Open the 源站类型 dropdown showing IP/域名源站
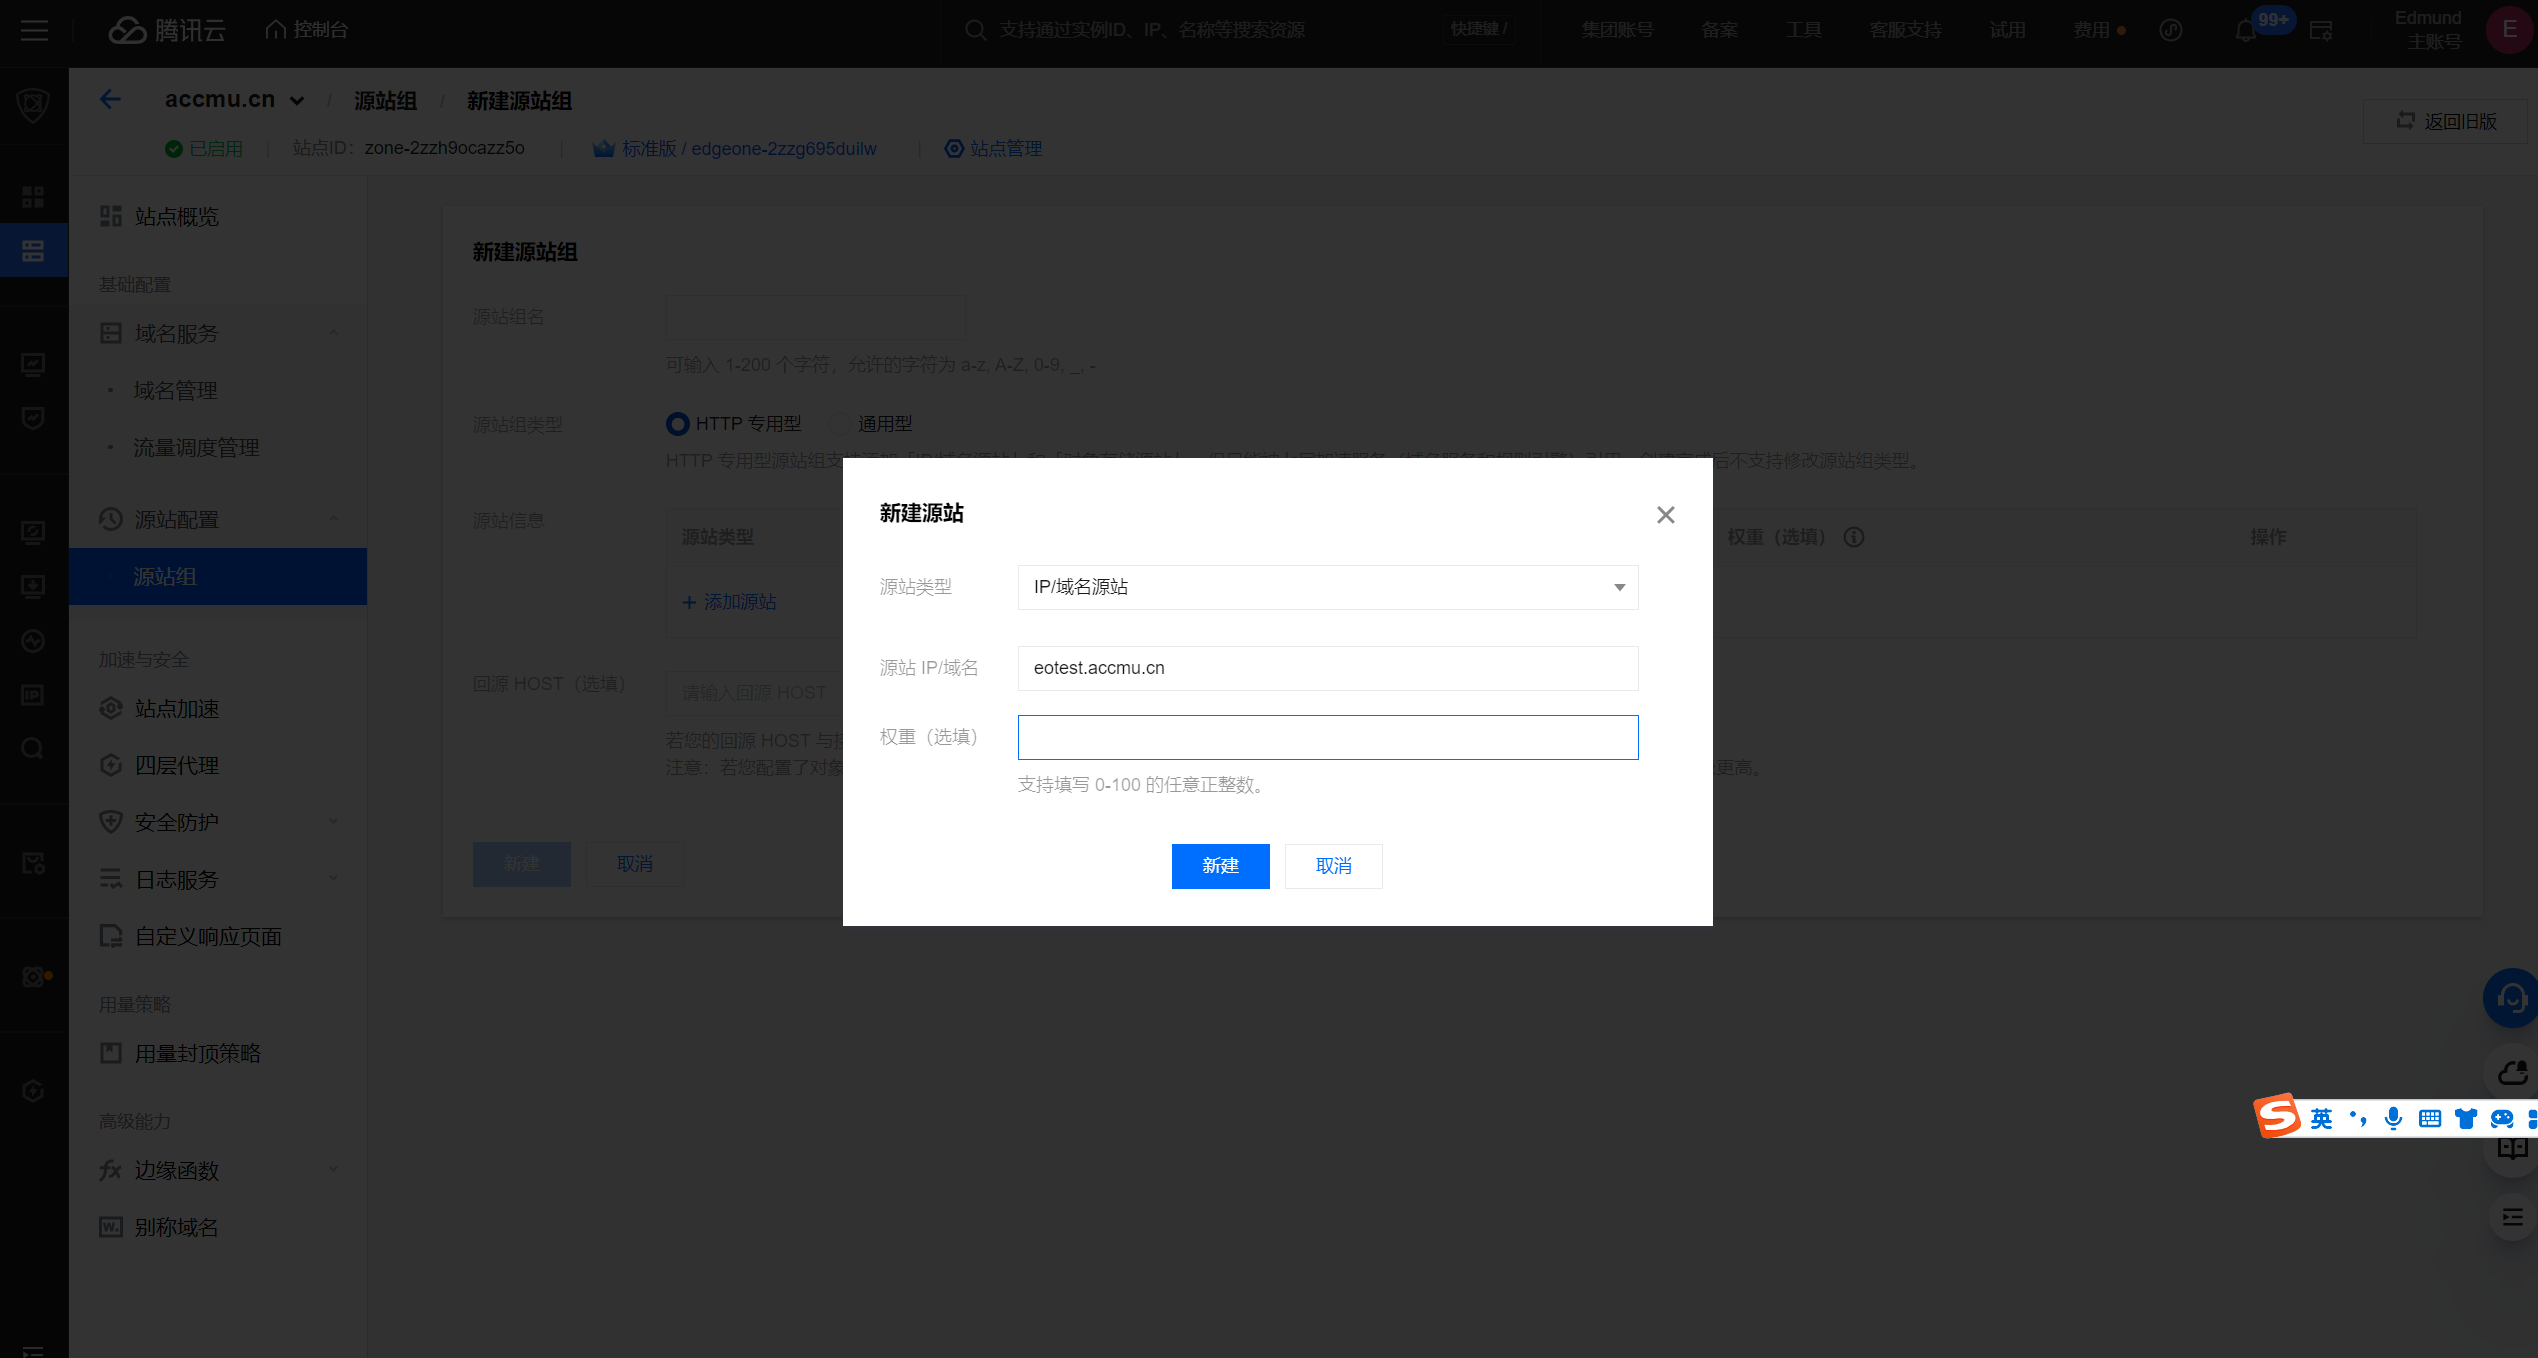This screenshot has width=2538, height=1358. 1328,587
